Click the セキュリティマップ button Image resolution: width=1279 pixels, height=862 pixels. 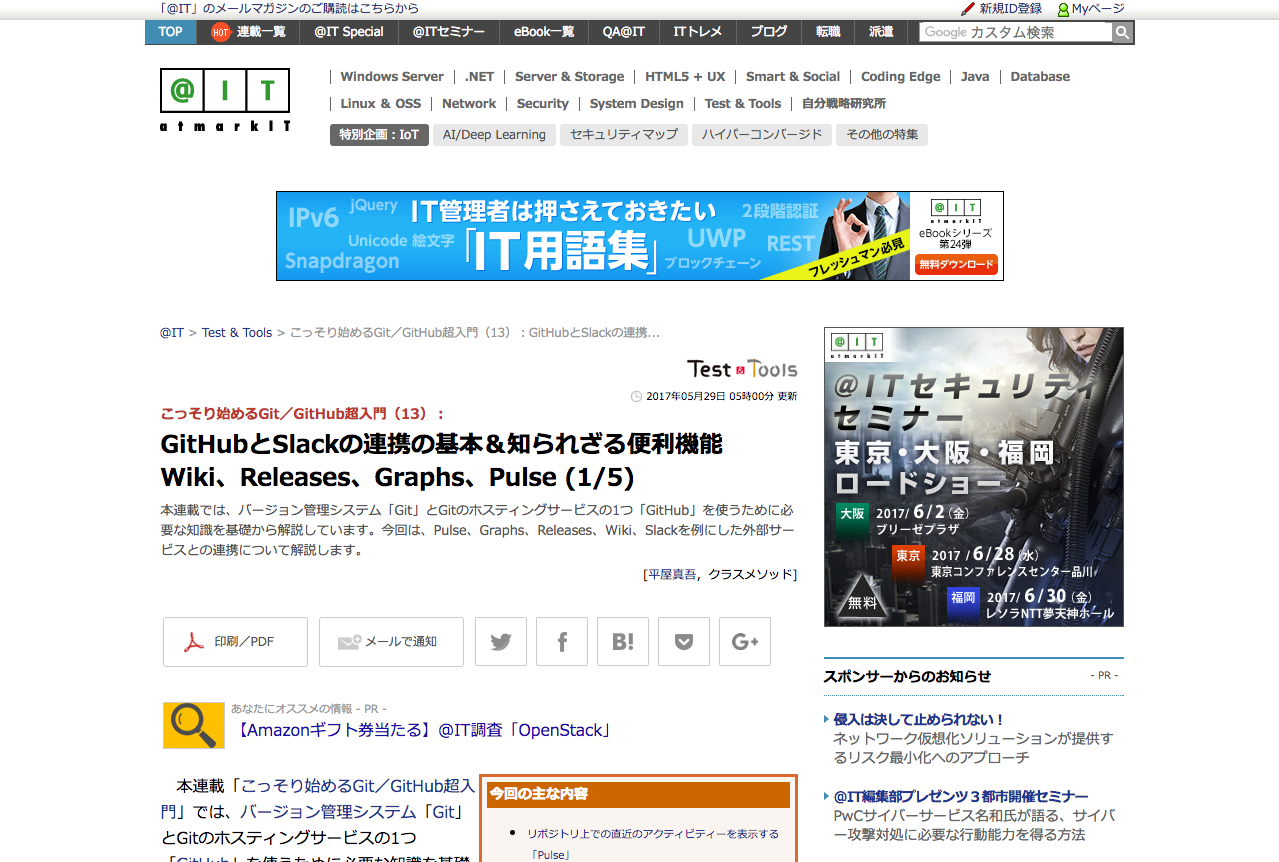point(624,135)
